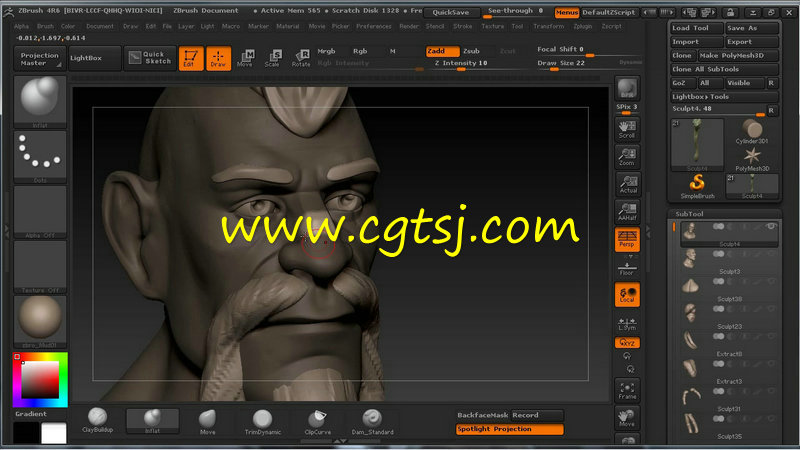
Task: Toggle Mrgb paint mode
Action: pyautogui.click(x=327, y=51)
